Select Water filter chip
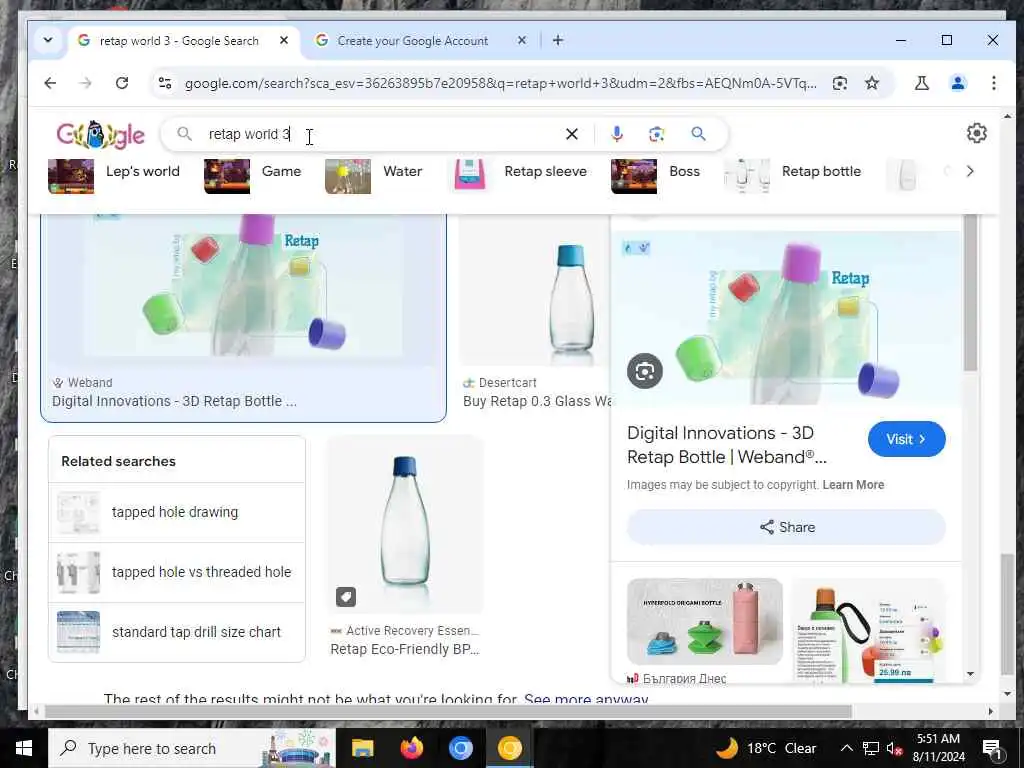This screenshot has height=768, width=1024. tap(374, 174)
